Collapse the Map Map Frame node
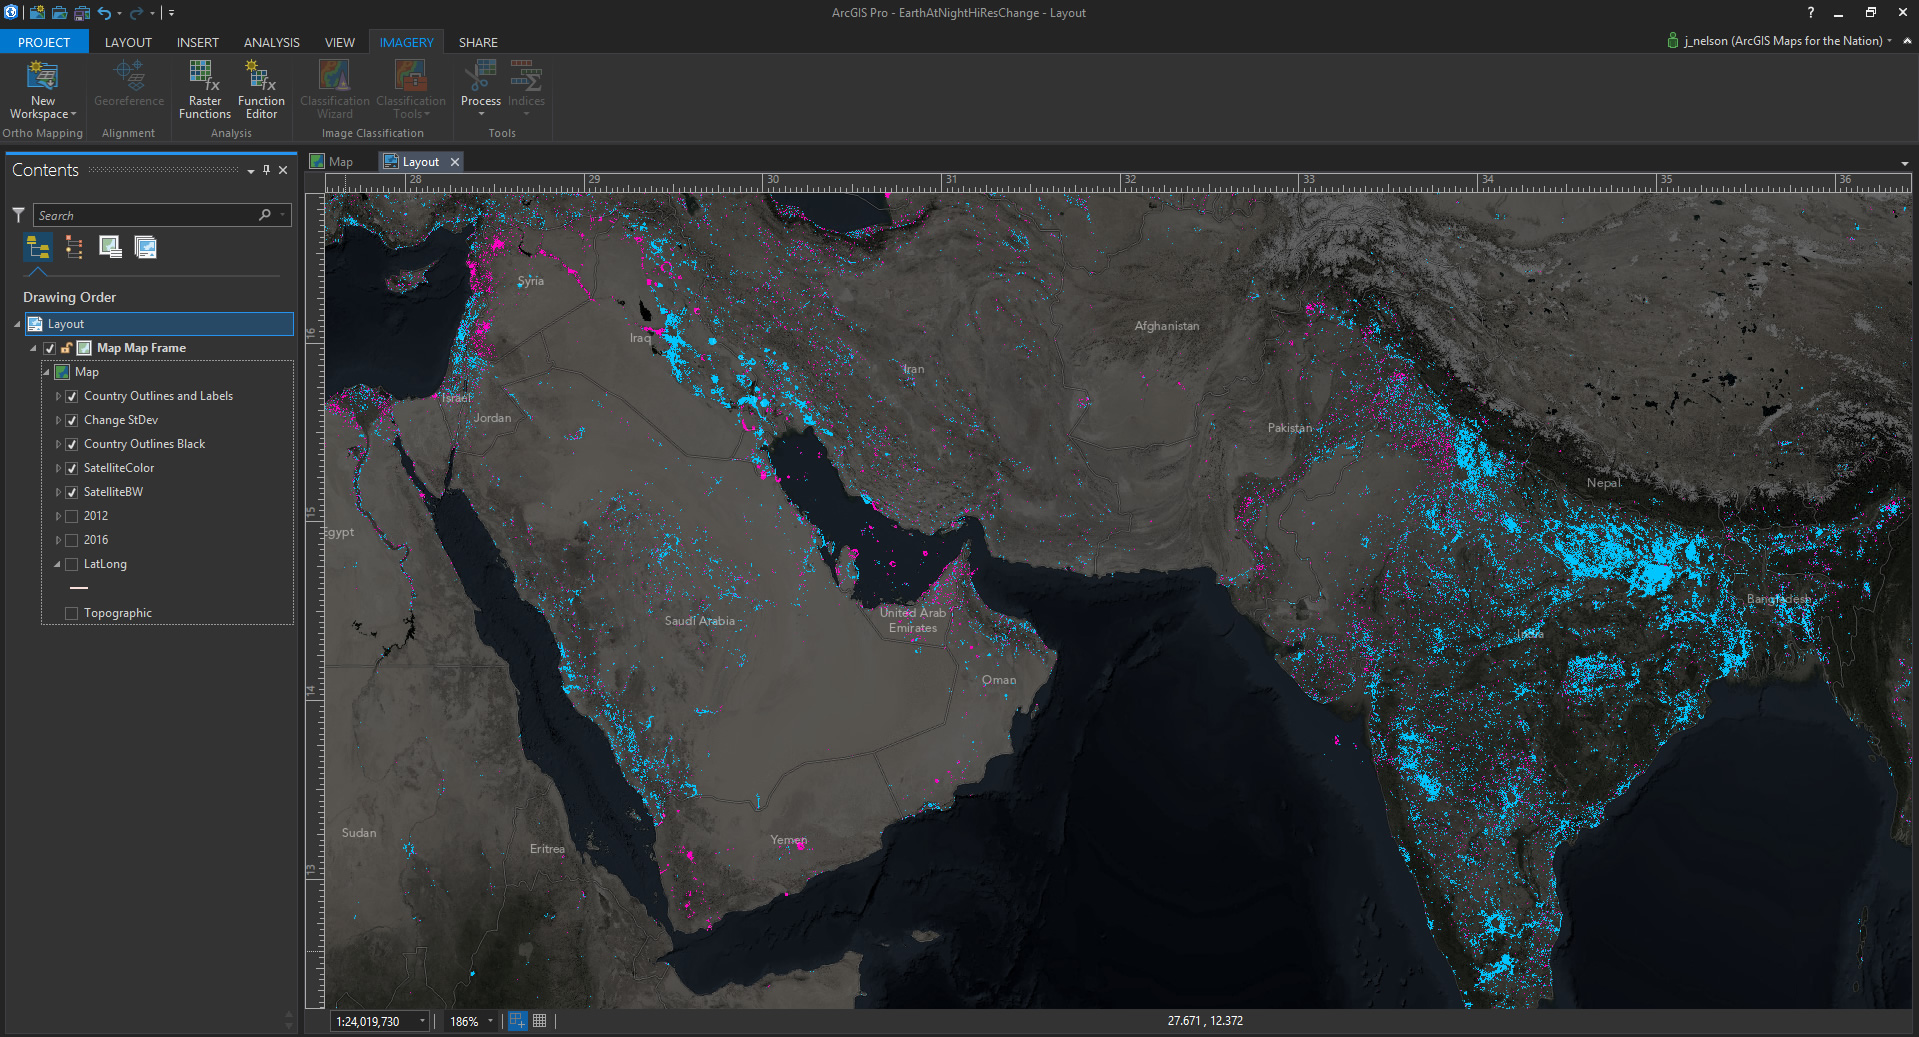The height and width of the screenshot is (1037, 1919). [x=33, y=348]
